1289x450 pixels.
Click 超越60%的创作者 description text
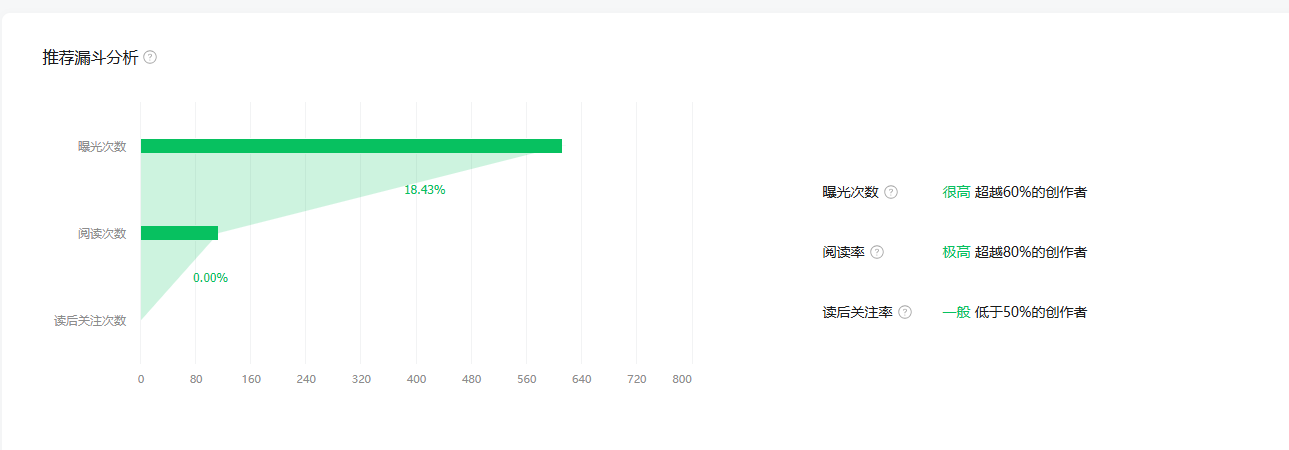1030,192
